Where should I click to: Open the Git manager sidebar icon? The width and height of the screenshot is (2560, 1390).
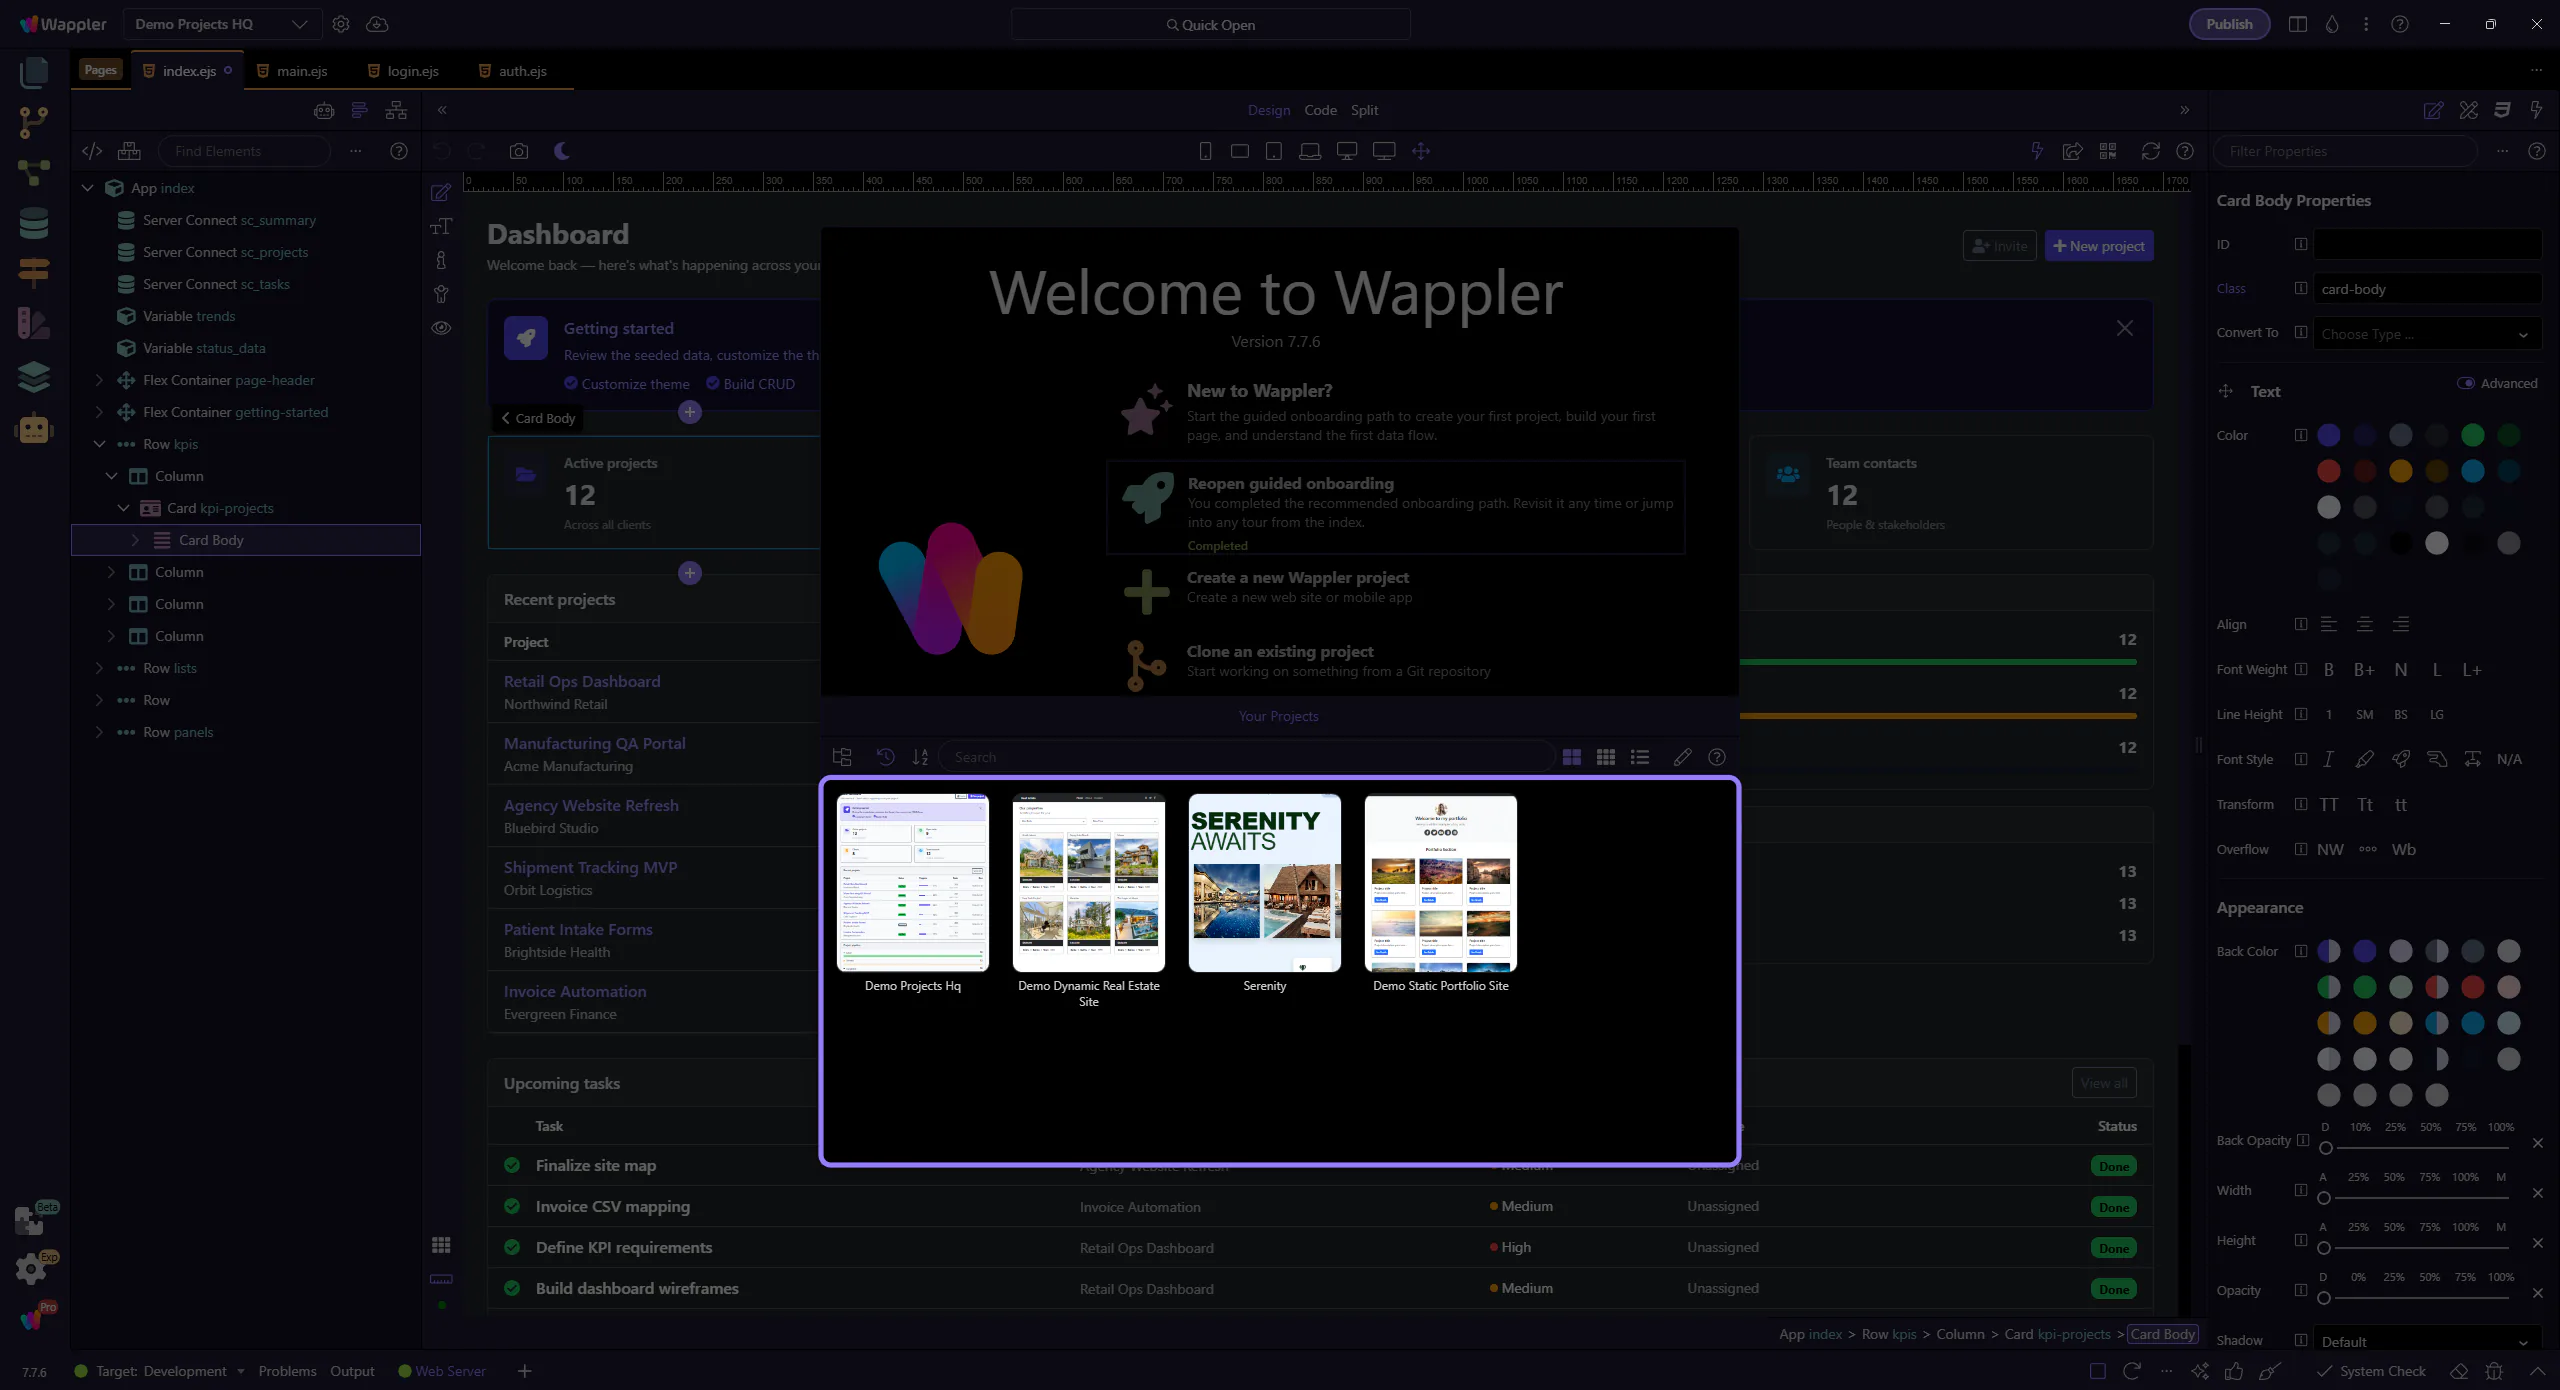pos(33,121)
